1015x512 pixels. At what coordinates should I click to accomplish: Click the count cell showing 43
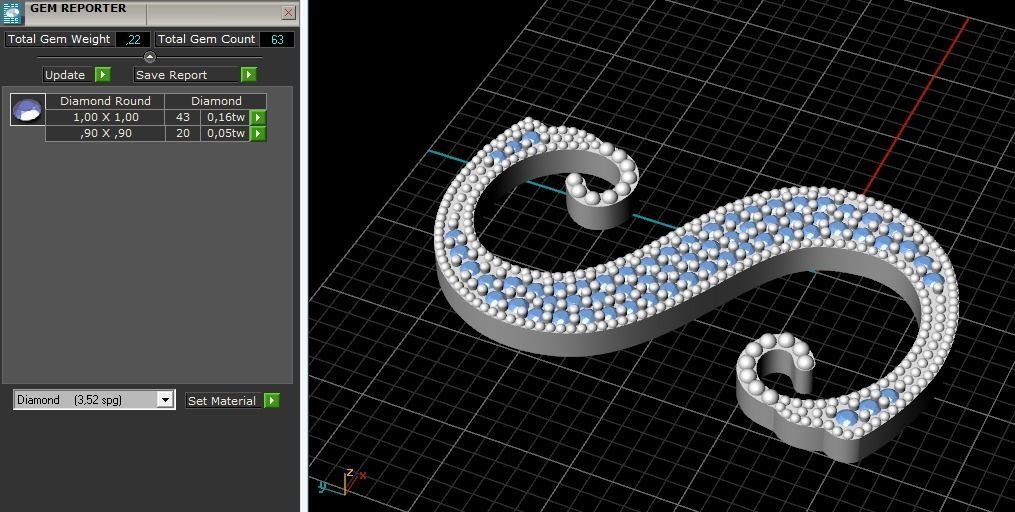pyautogui.click(x=183, y=117)
